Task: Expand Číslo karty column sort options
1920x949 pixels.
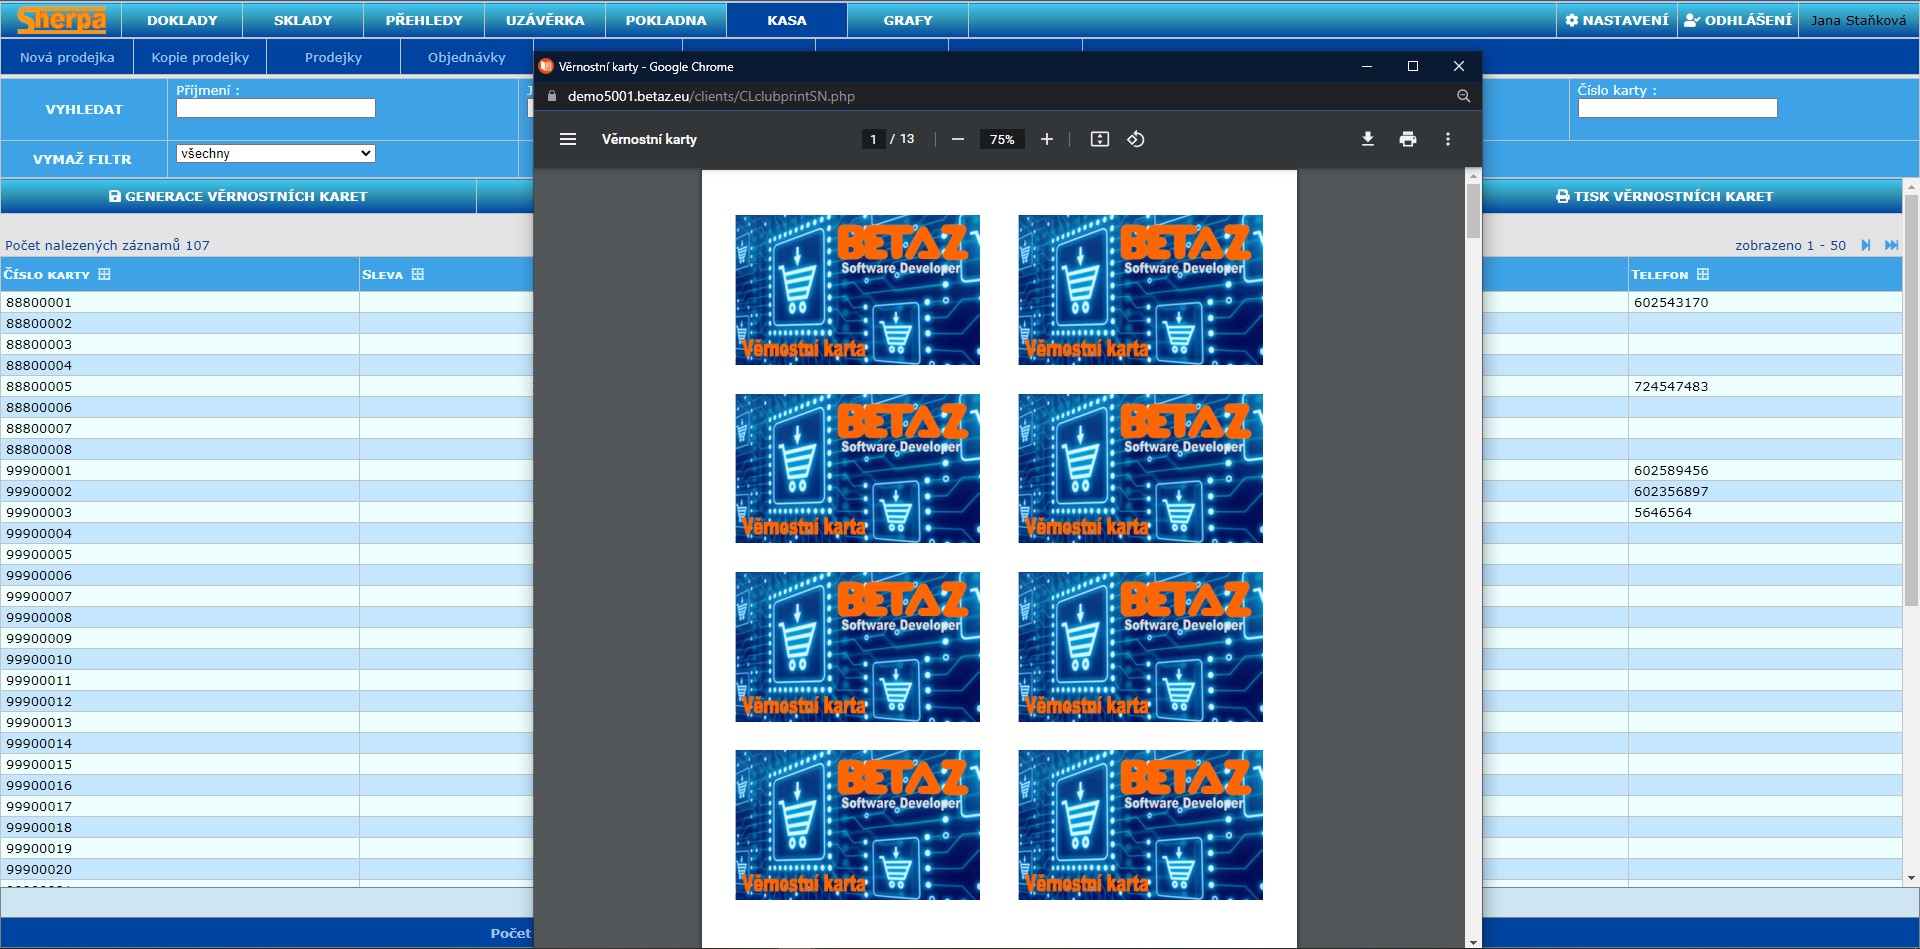Action: point(104,274)
